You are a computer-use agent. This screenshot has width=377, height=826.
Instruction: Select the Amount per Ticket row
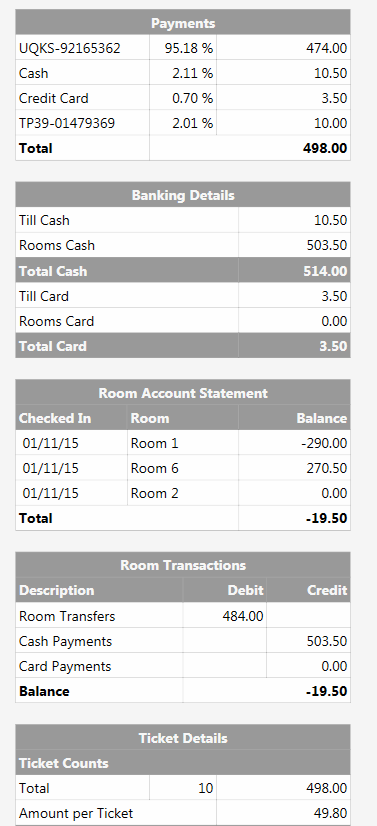pos(183,813)
